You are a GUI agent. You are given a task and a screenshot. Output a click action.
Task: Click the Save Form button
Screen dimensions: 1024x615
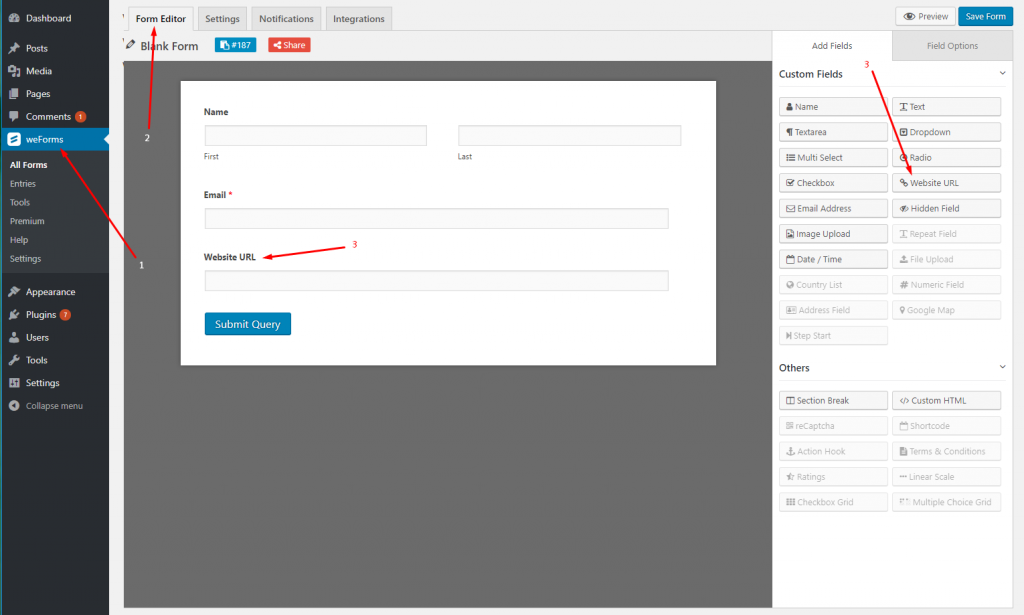click(985, 17)
